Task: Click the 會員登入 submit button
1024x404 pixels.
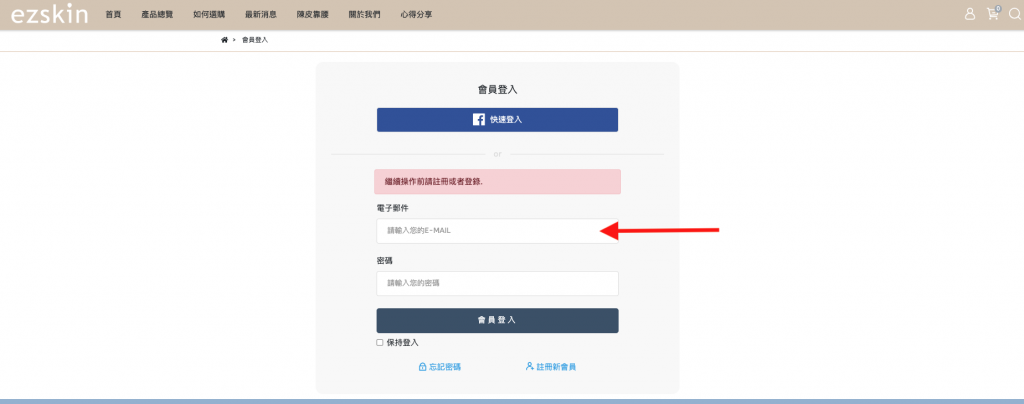Action: pos(497,320)
